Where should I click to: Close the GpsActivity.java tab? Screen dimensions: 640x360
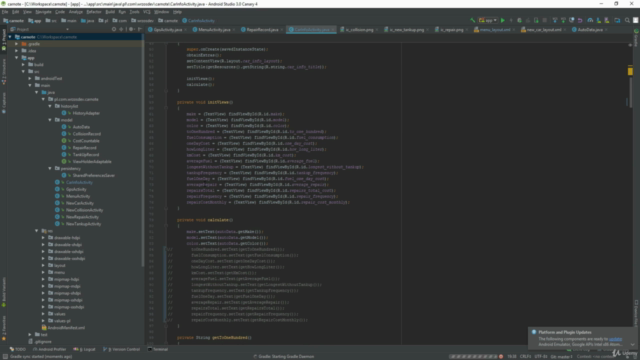click(x=185, y=30)
